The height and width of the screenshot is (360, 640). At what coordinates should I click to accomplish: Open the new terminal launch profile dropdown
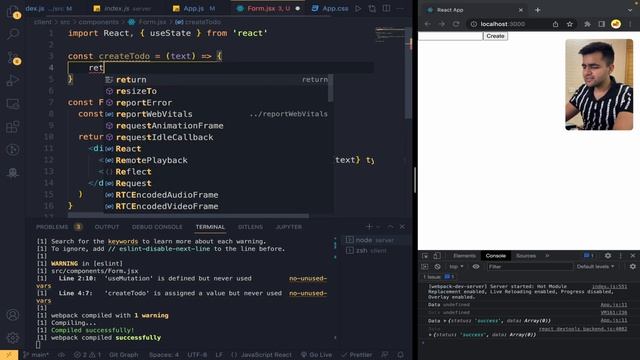click(x=378, y=227)
